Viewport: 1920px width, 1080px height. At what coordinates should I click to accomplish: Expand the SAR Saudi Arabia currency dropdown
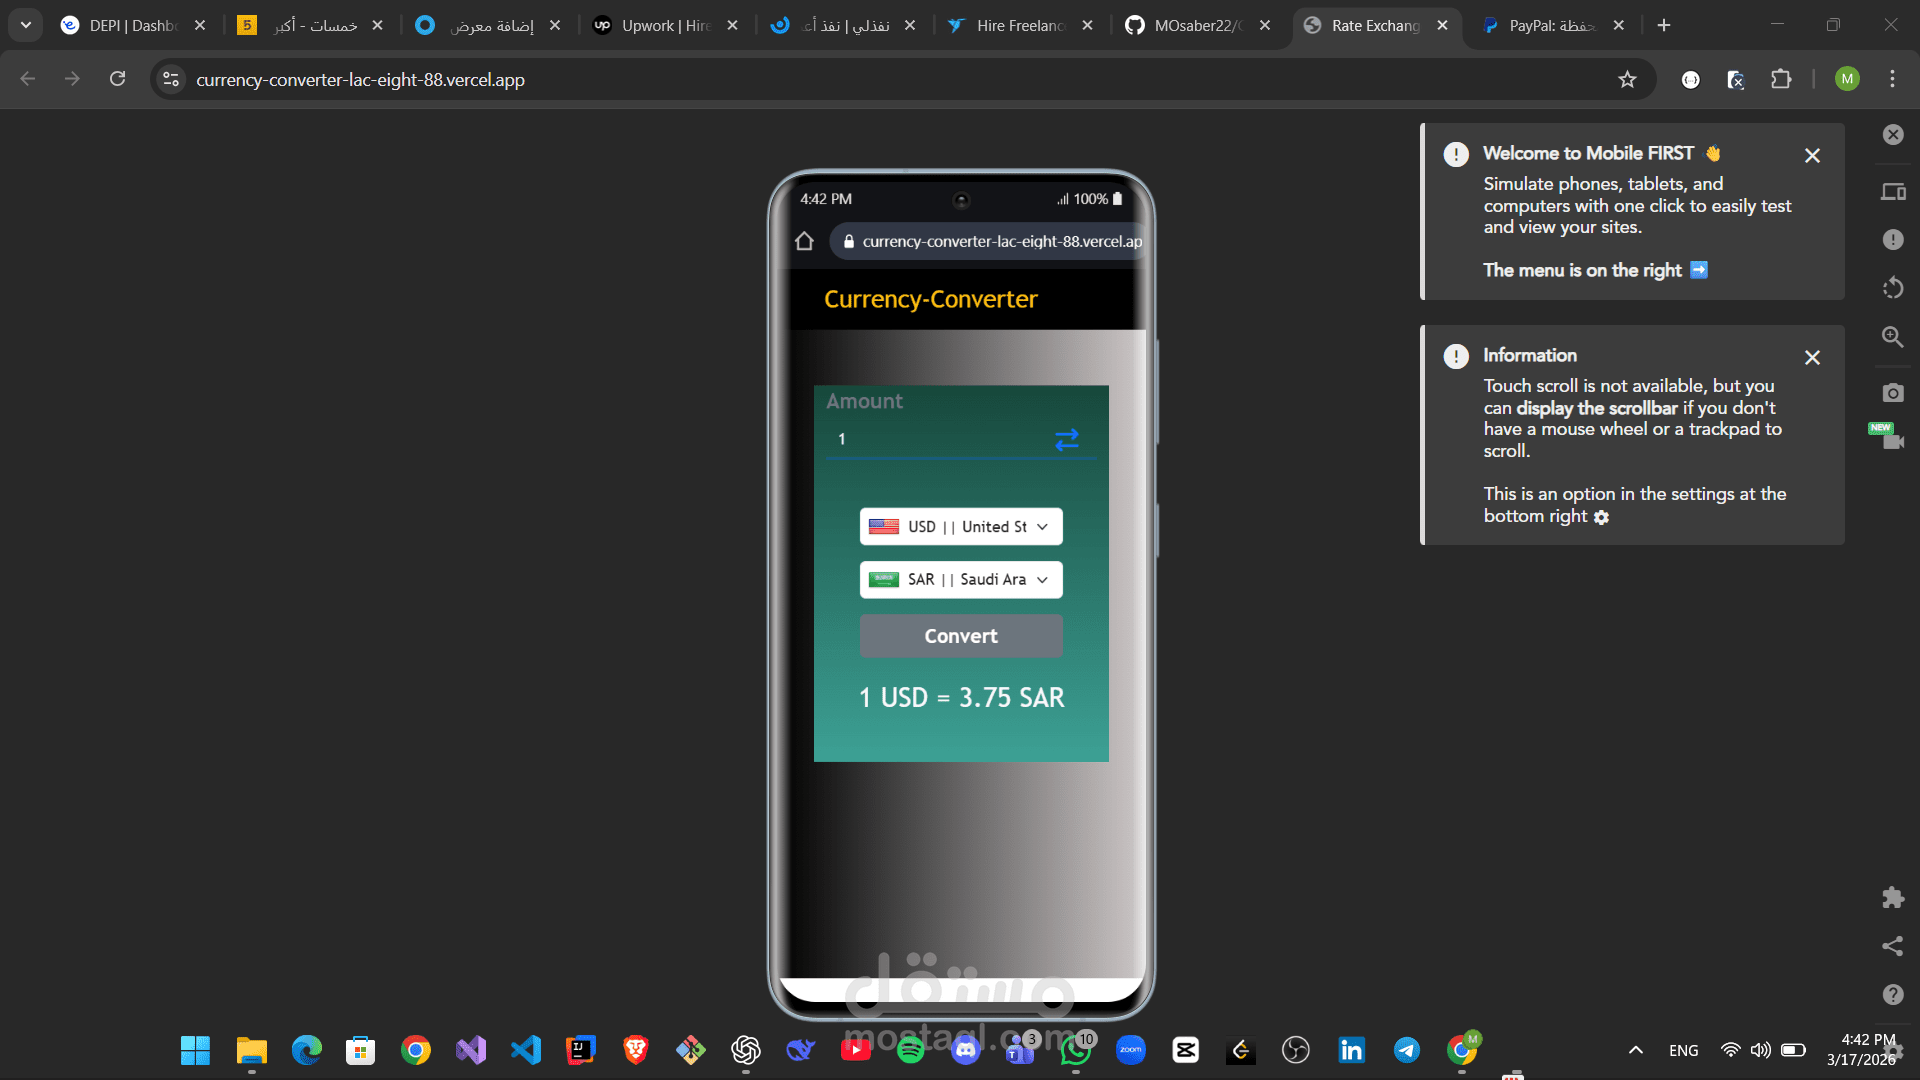pos(960,580)
